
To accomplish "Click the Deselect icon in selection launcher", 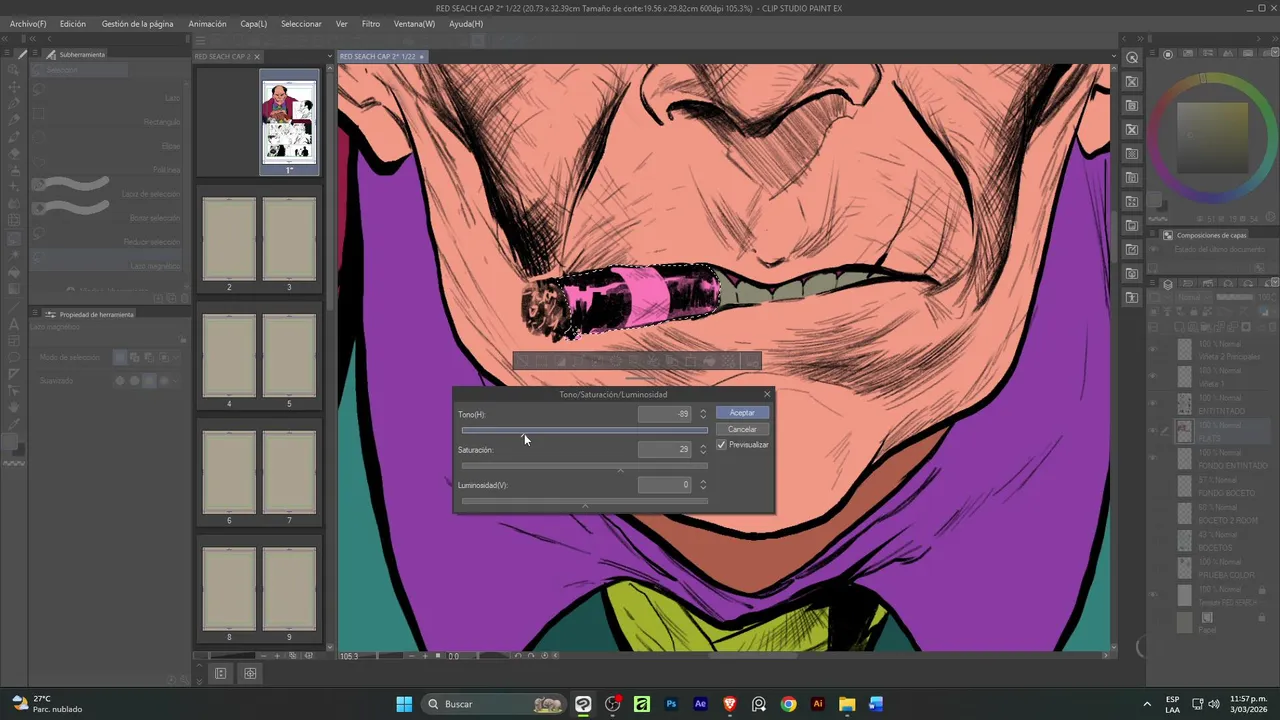I will tap(523, 361).
